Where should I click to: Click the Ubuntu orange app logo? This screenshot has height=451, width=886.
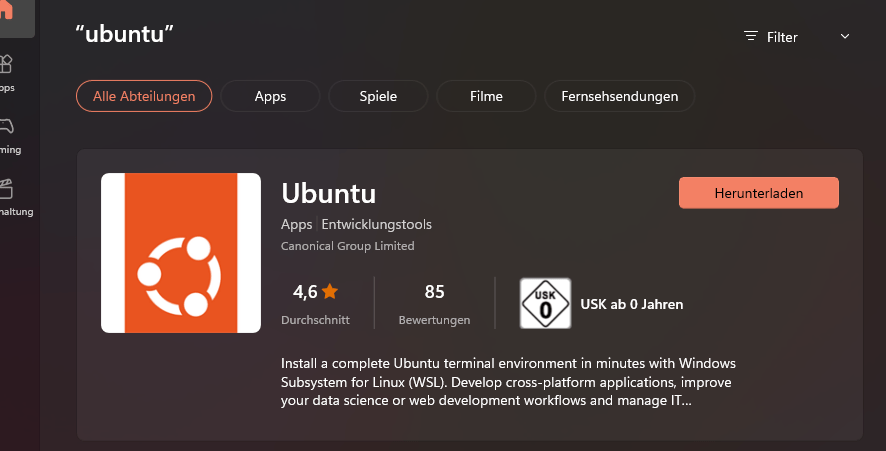[181, 253]
